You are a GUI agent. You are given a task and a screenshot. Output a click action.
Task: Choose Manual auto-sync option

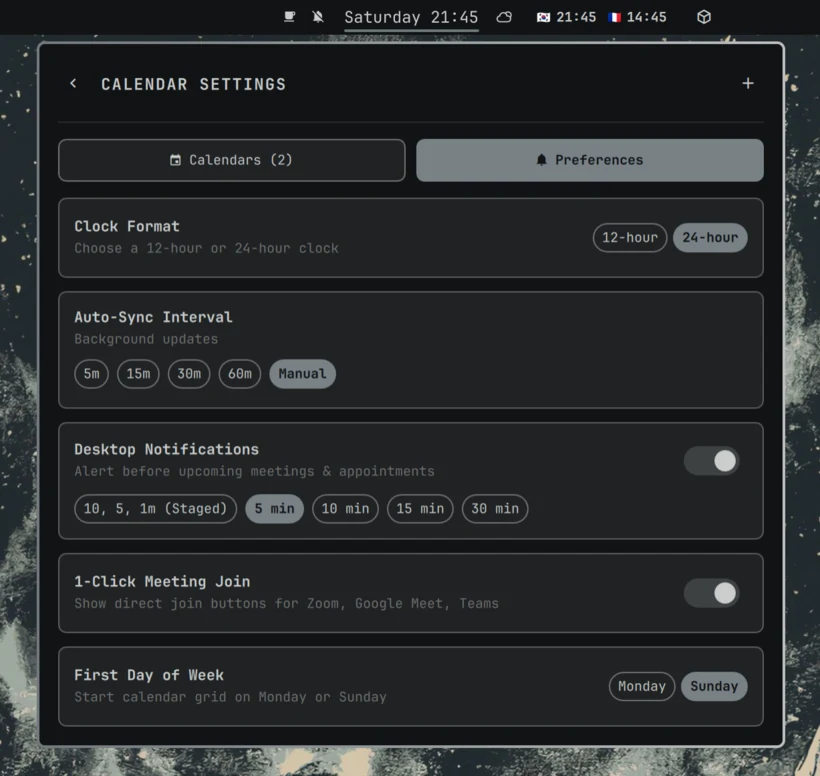[x=302, y=374]
